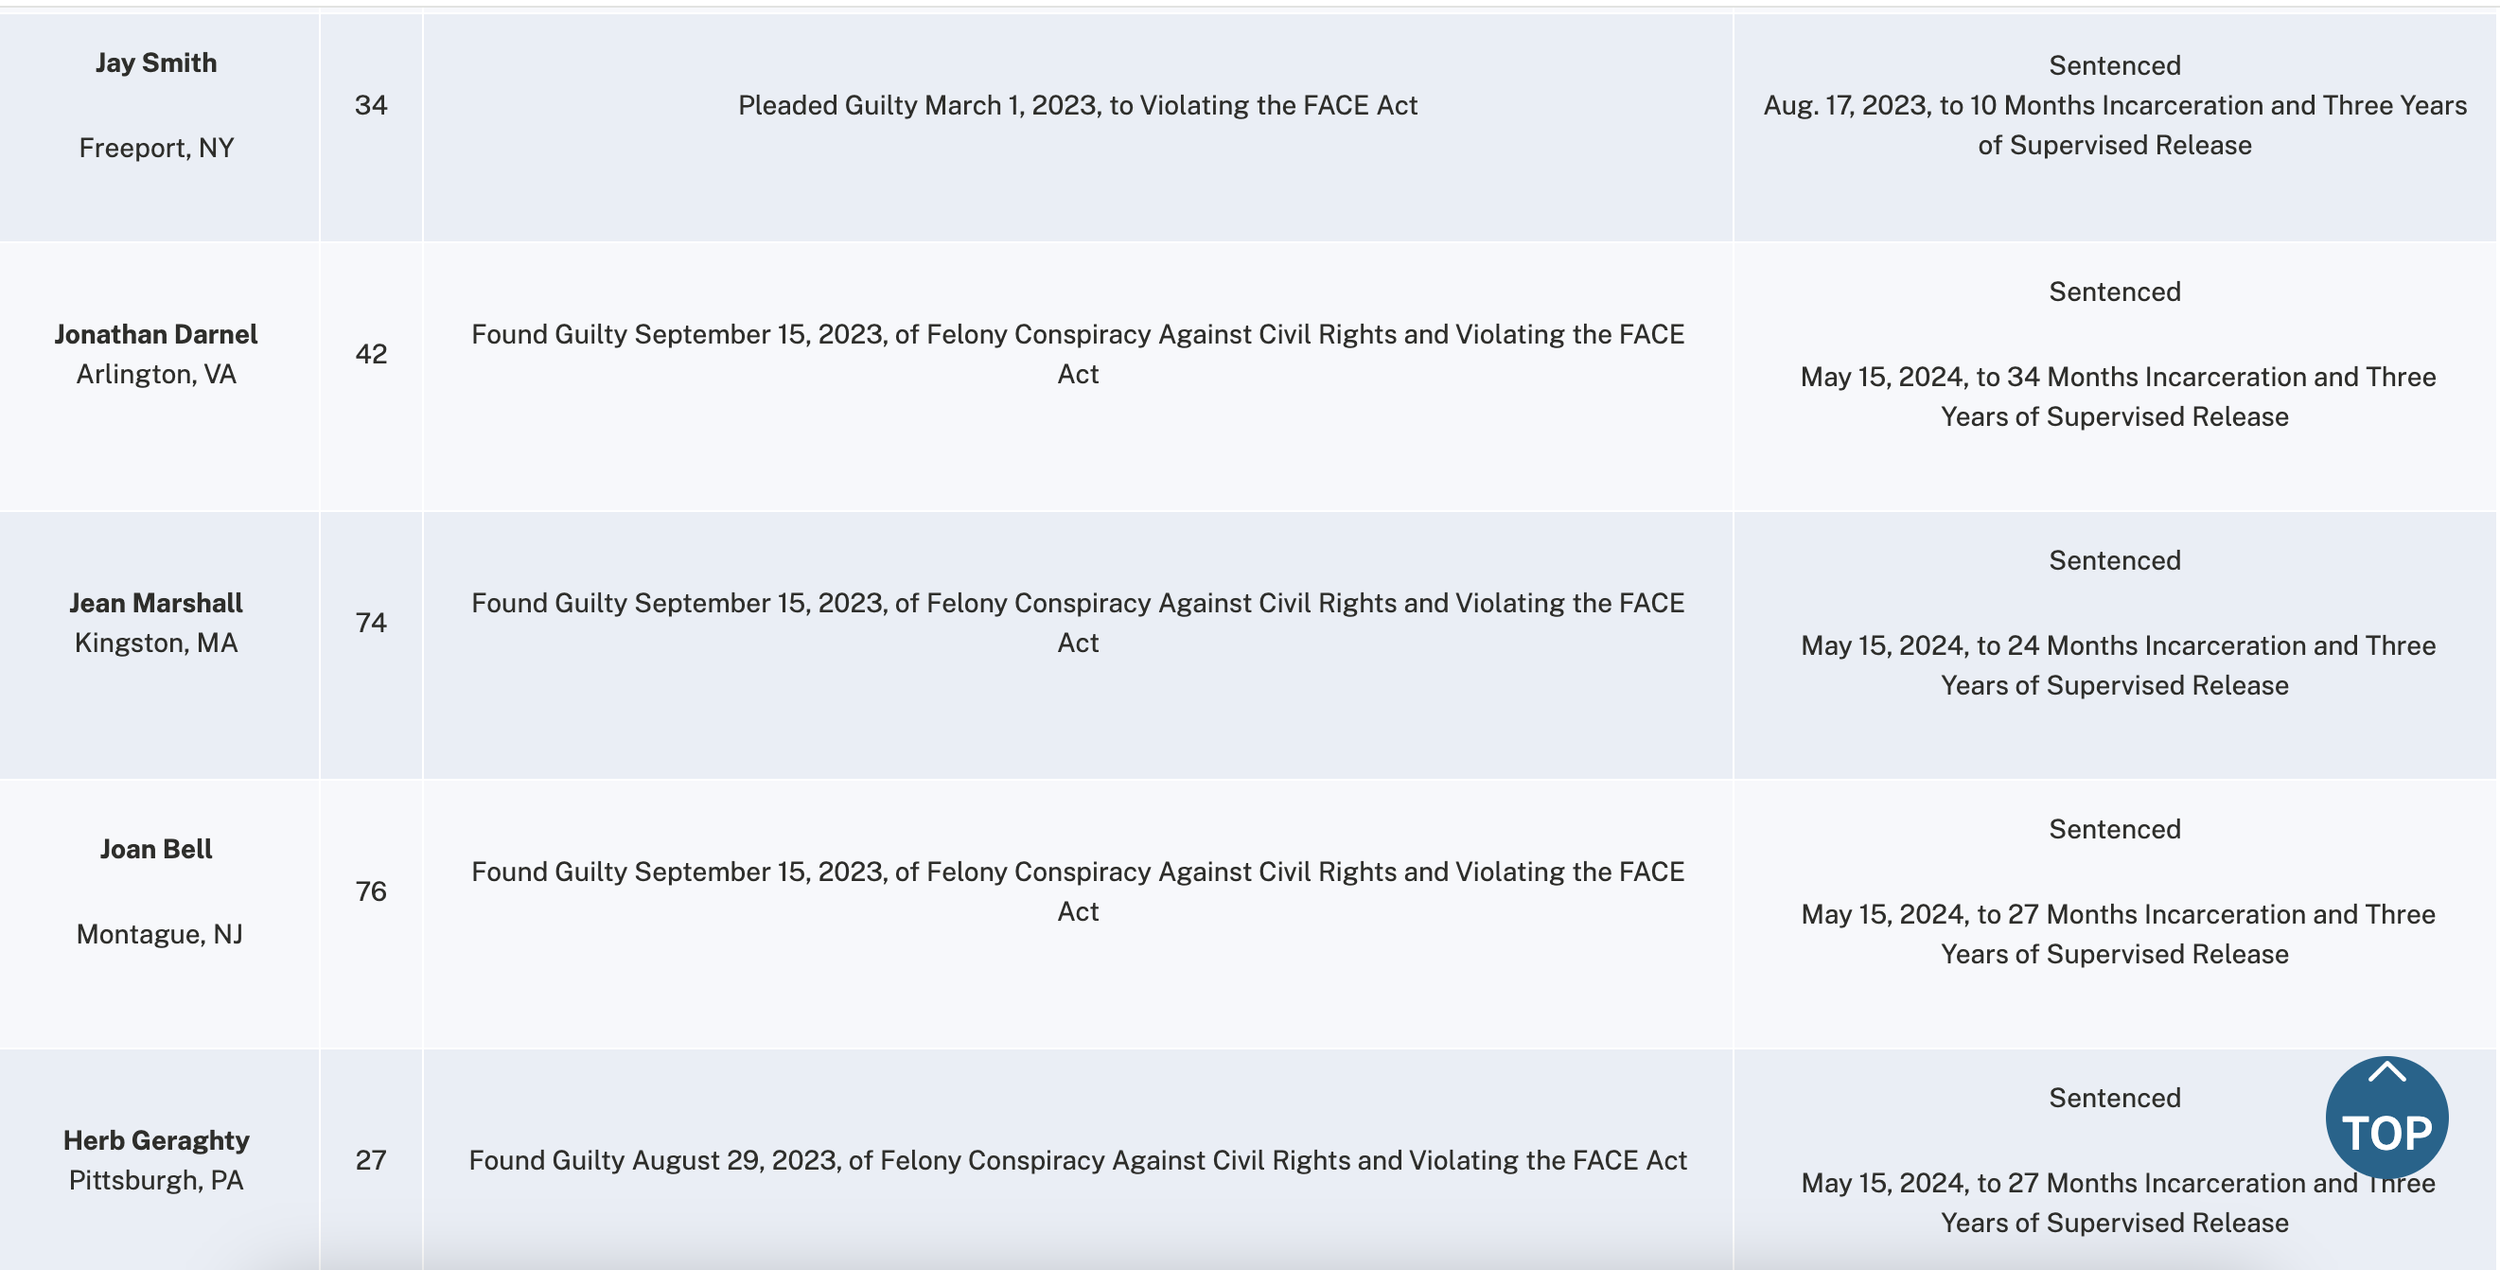Click the Joan Bell name text
The image size is (2500, 1270).
pos(156,849)
